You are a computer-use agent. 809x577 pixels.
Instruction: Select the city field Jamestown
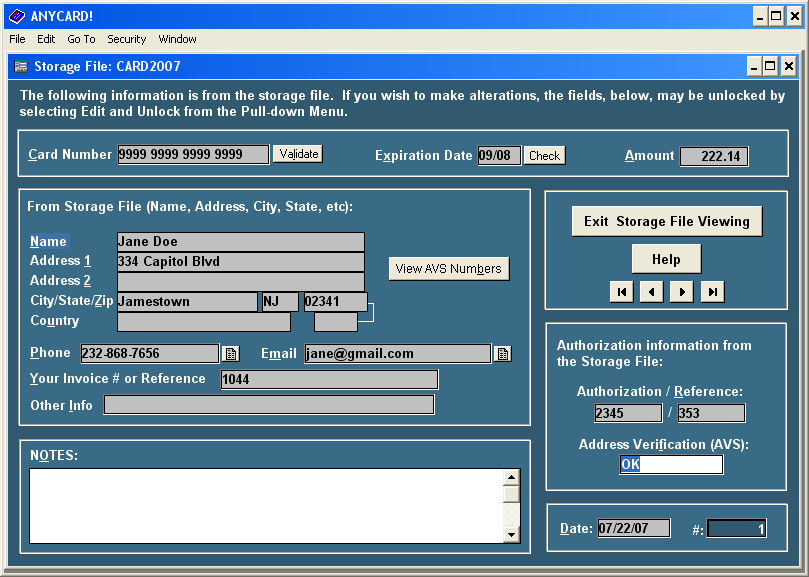(x=187, y=302)
